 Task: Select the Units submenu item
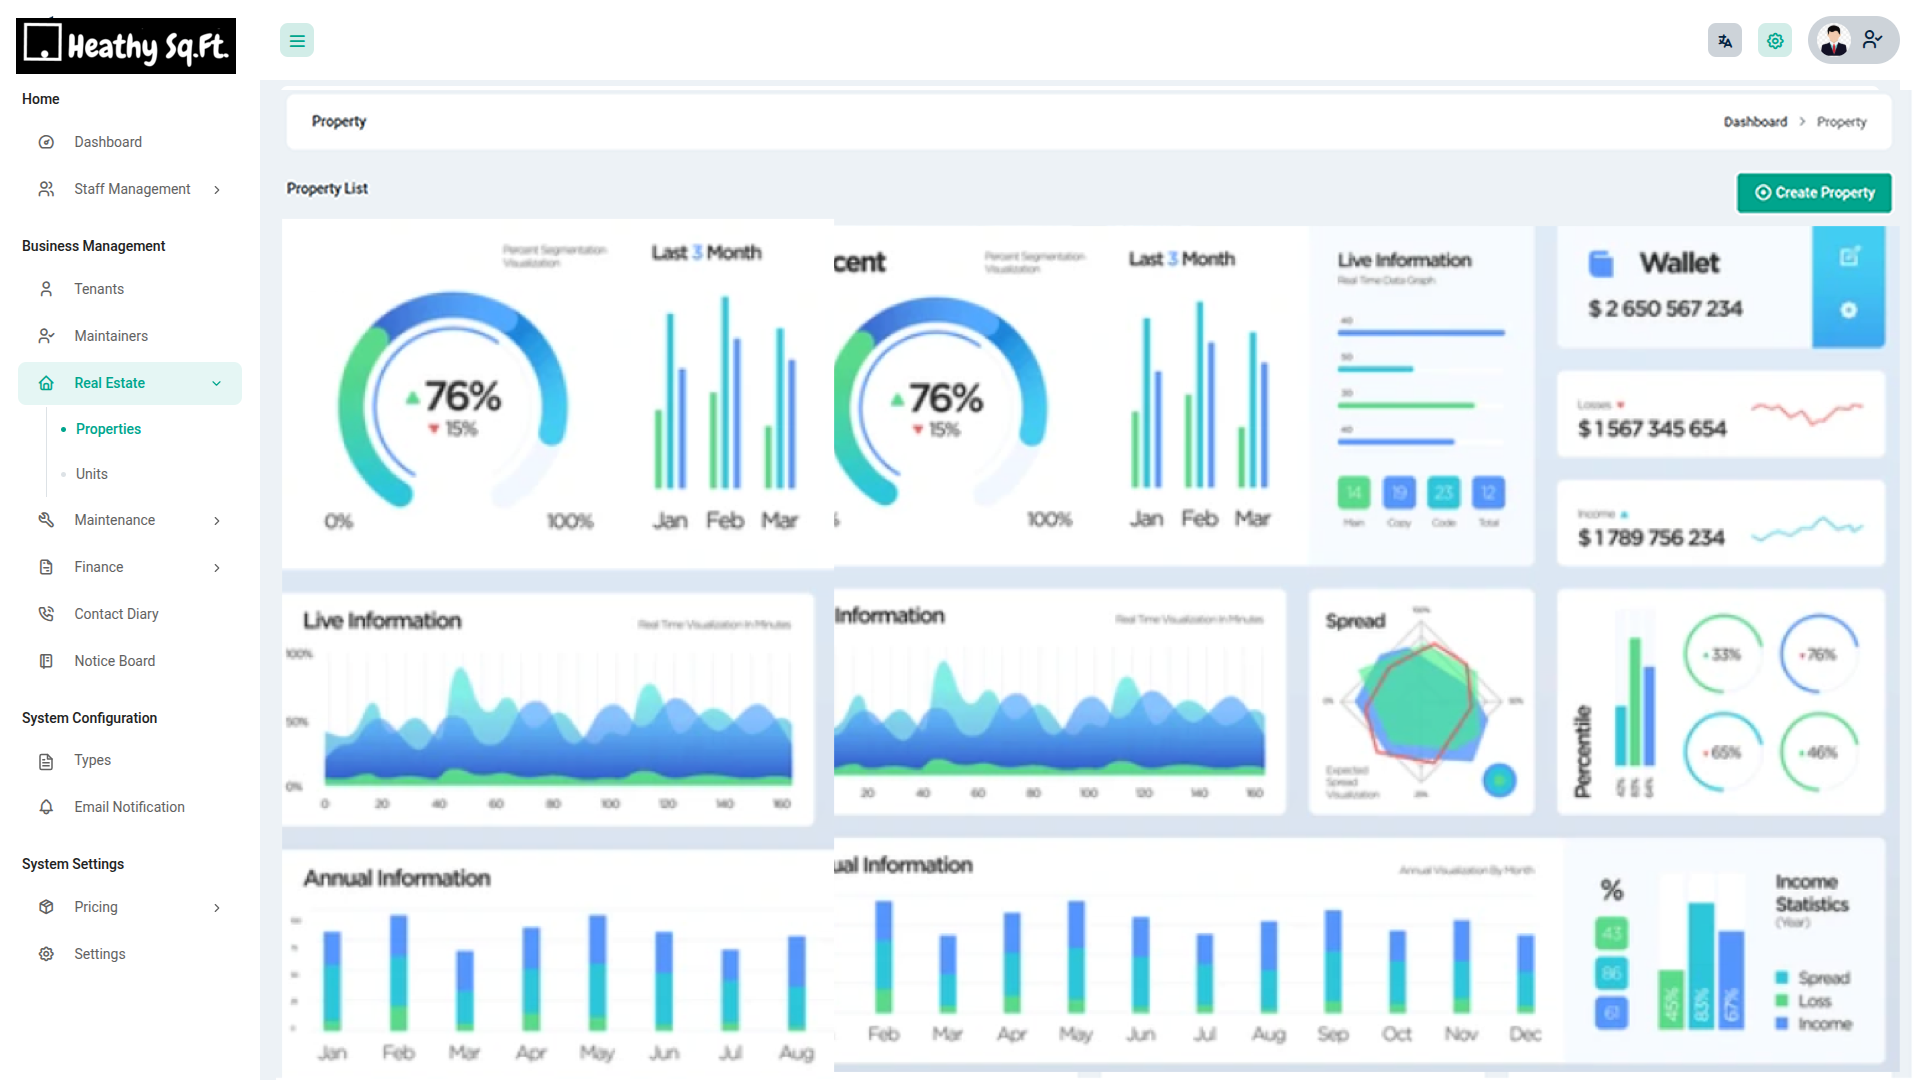92,474
